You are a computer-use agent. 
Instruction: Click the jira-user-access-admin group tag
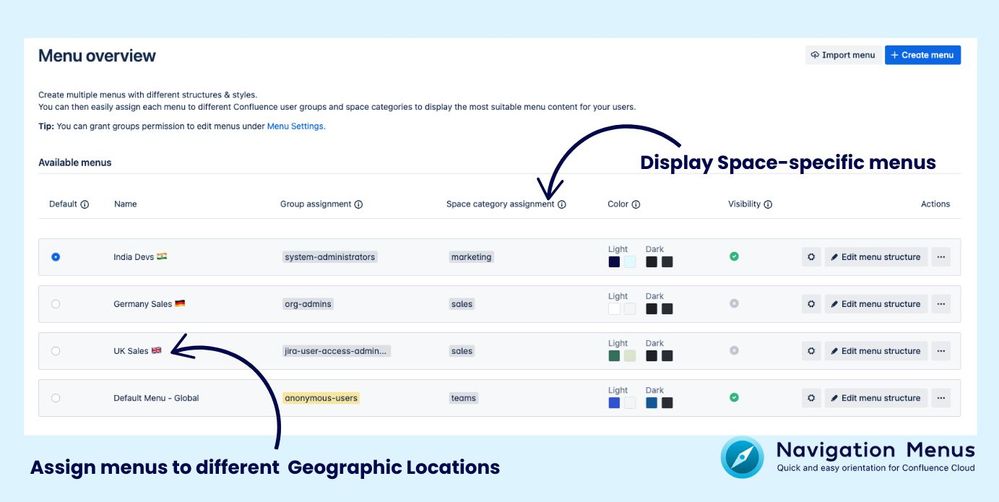[336, 351]
